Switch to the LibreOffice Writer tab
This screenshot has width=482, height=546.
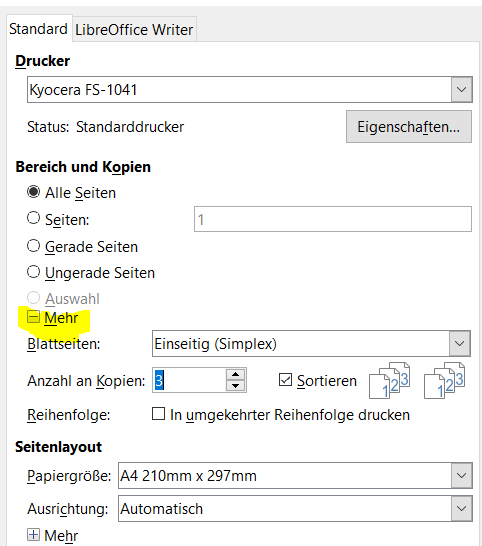(x=134, y=29)
